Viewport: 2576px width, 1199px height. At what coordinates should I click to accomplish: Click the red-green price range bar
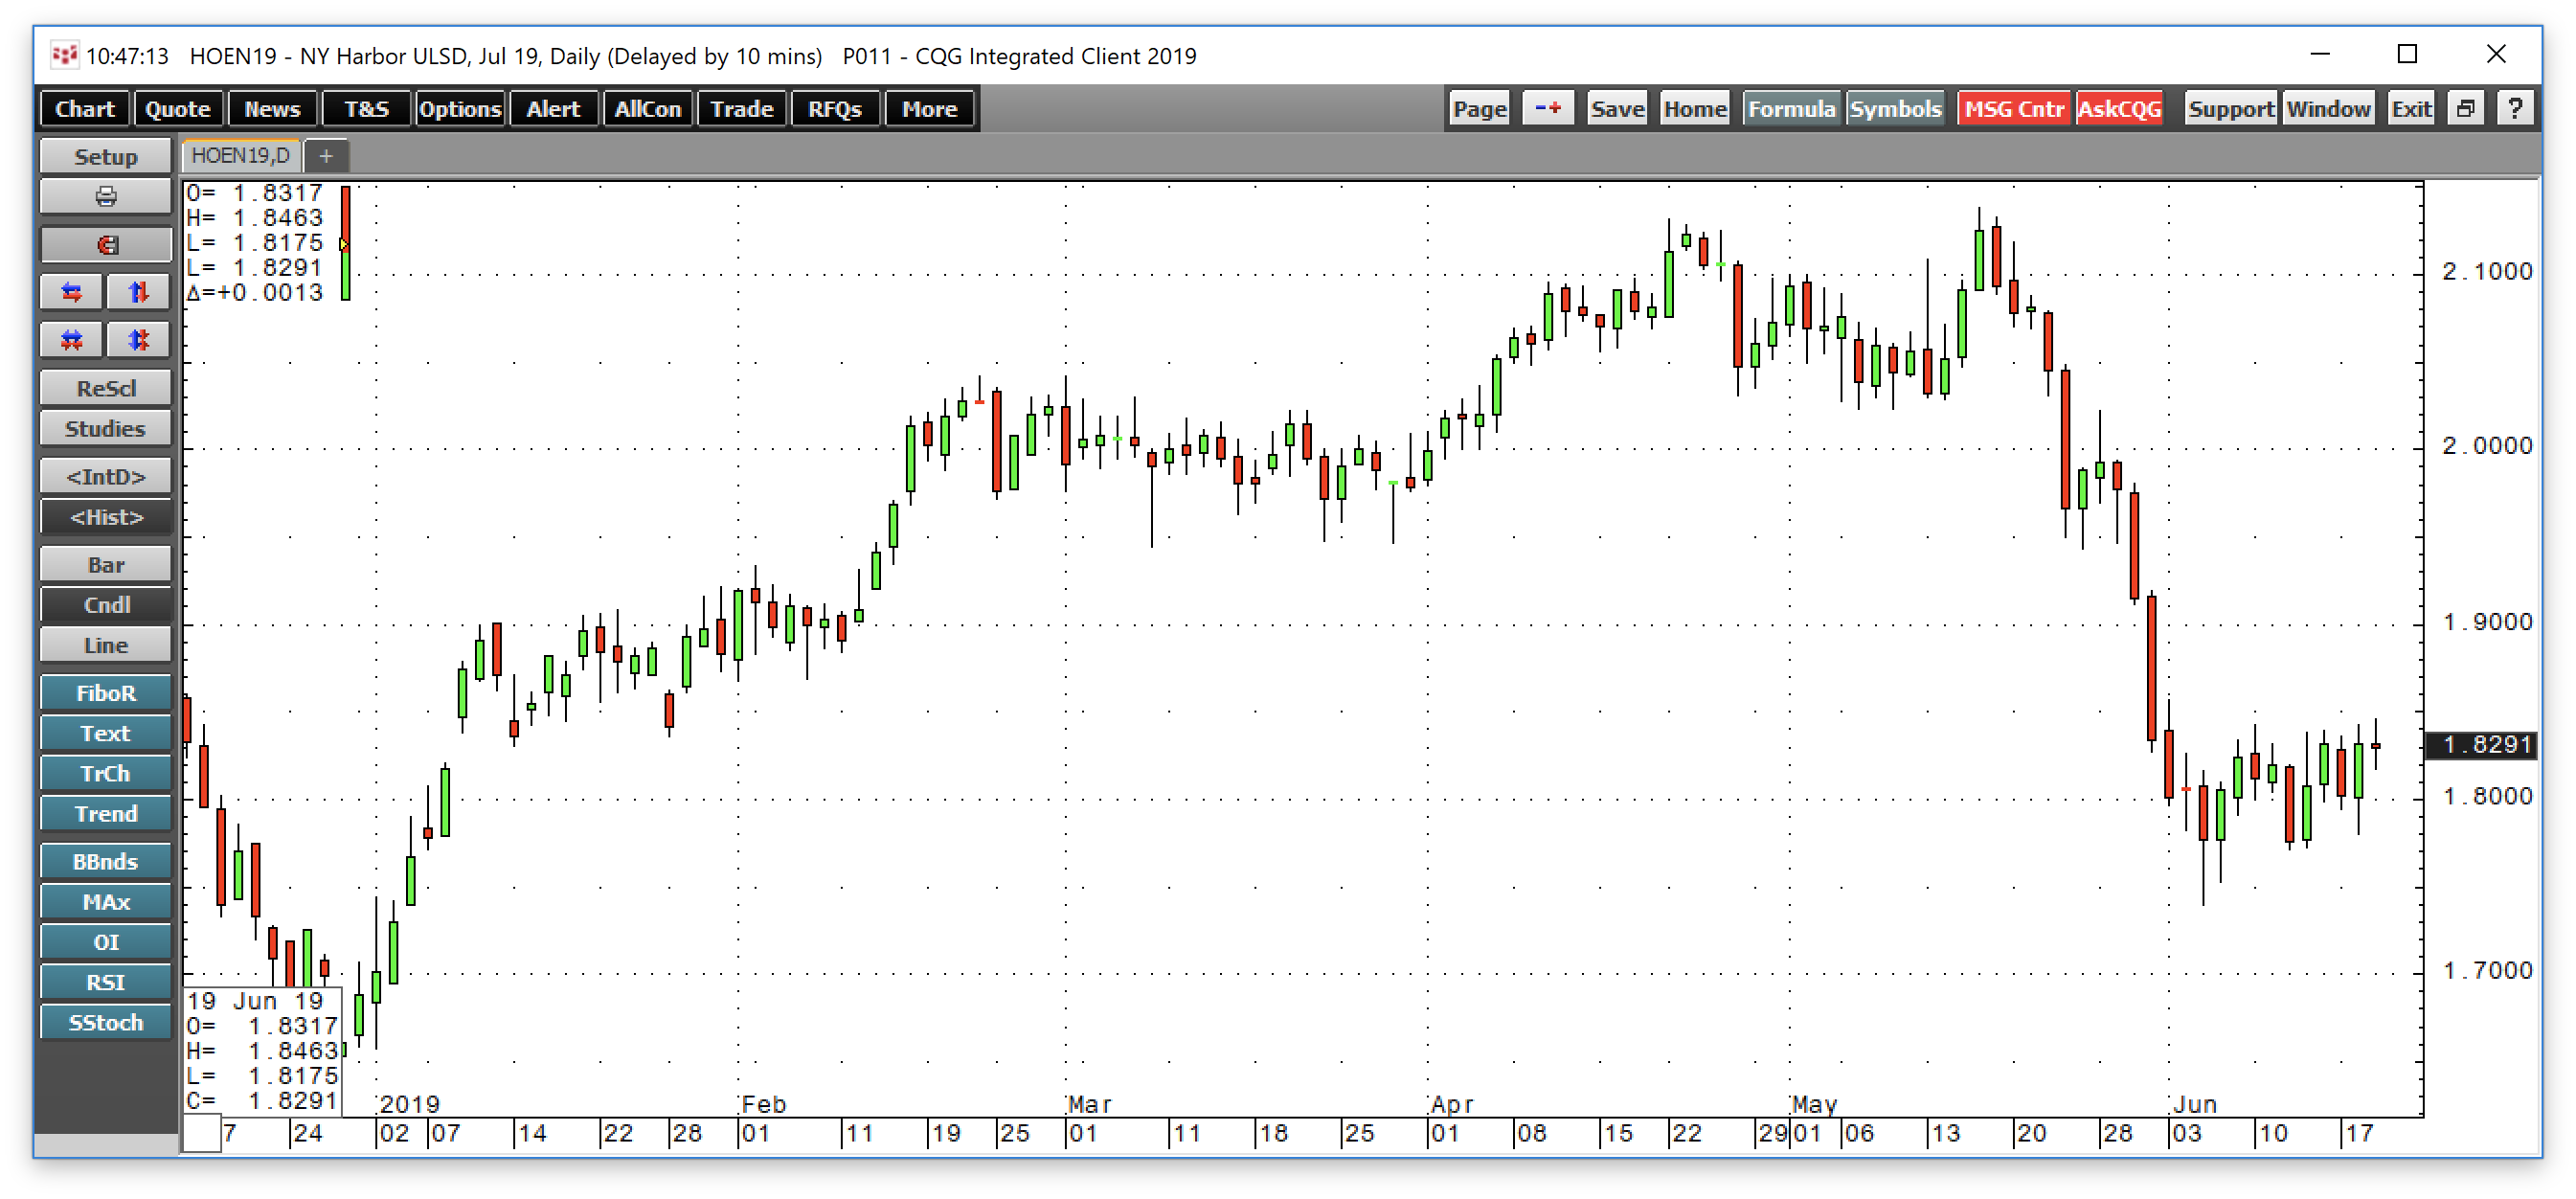coord(345,243)
